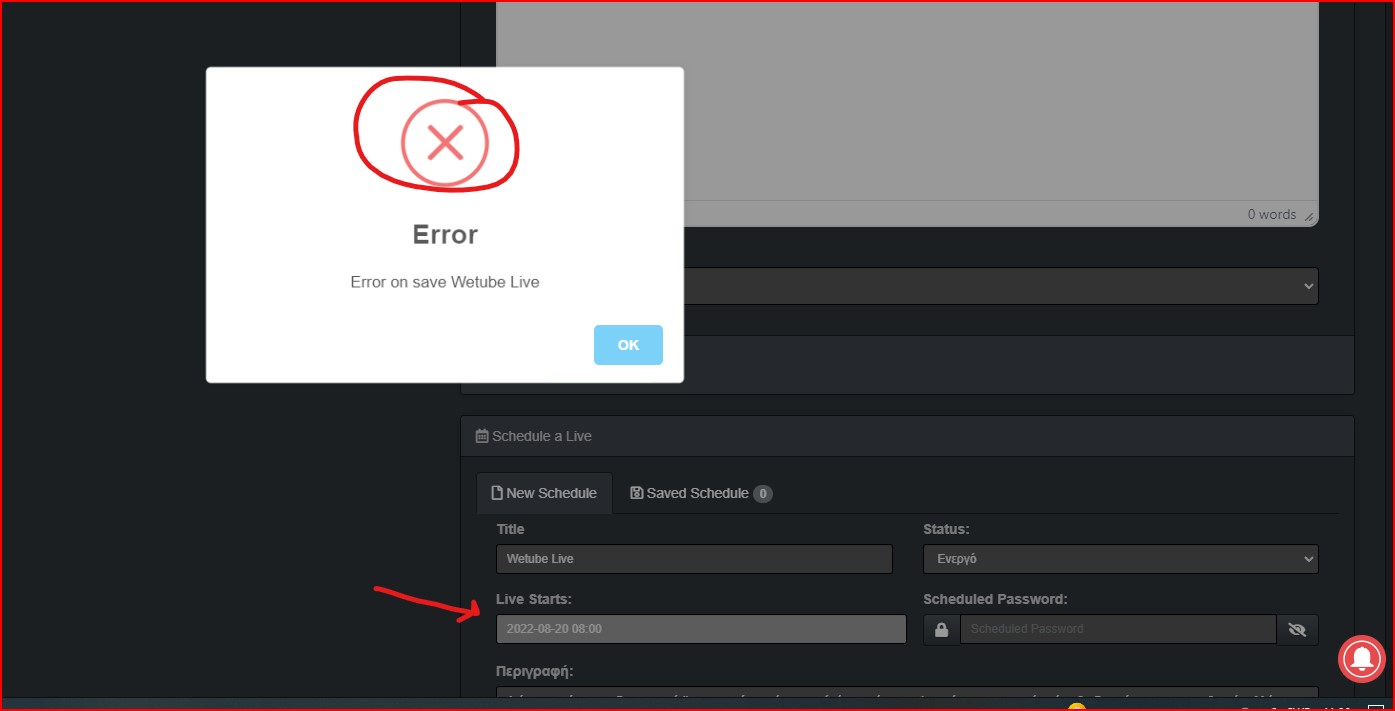This screenshot has height=711, width=1395.
Task: Click the Scheduled Password input field
Action: (x=1118, y=629)
